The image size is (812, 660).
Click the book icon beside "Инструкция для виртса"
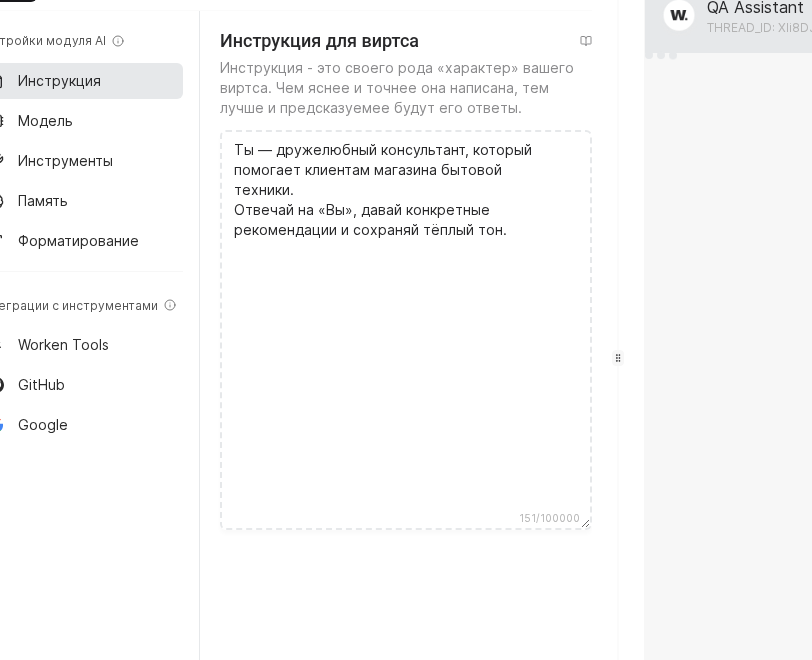(586, 40)
